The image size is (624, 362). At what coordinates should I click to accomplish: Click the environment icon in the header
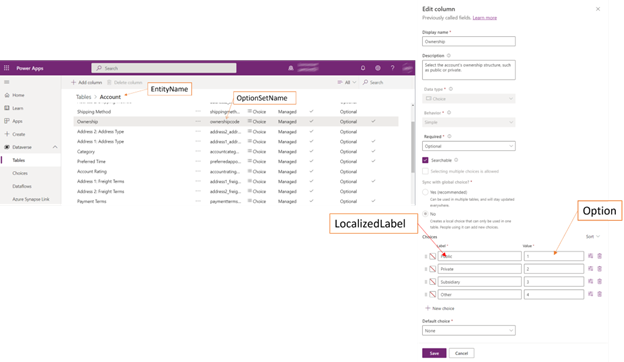click(291, 68)
